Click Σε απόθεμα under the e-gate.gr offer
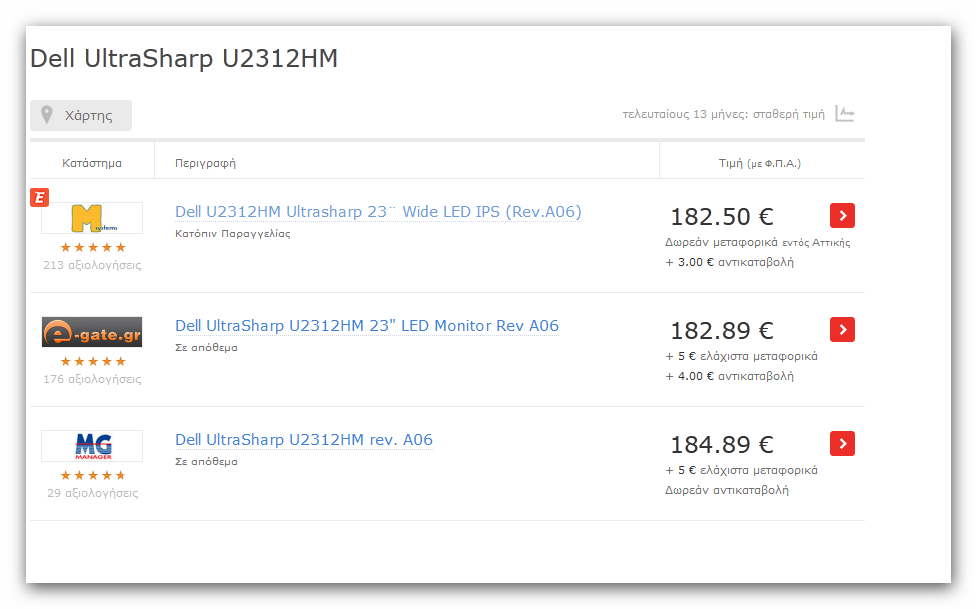Viewport: 977px width, 609px height. click(x=206, y=348)
